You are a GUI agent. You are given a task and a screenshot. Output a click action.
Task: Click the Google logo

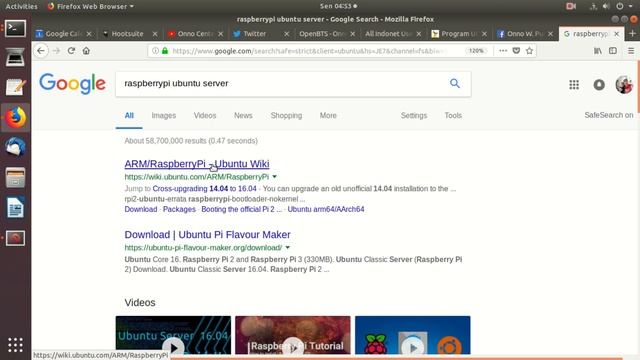pos(73,84)
